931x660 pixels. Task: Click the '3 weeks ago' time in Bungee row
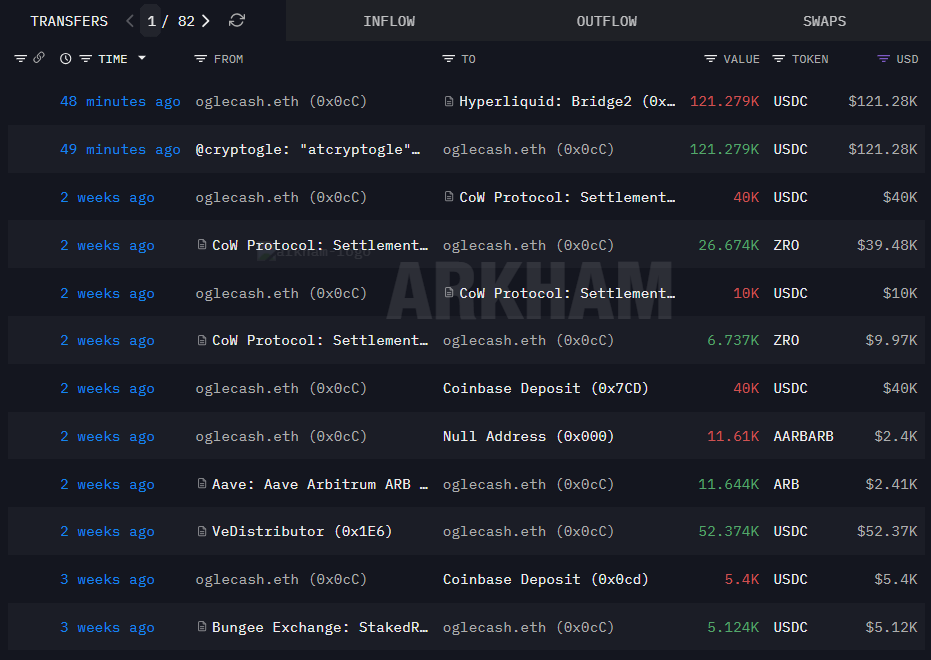(107, 627)
